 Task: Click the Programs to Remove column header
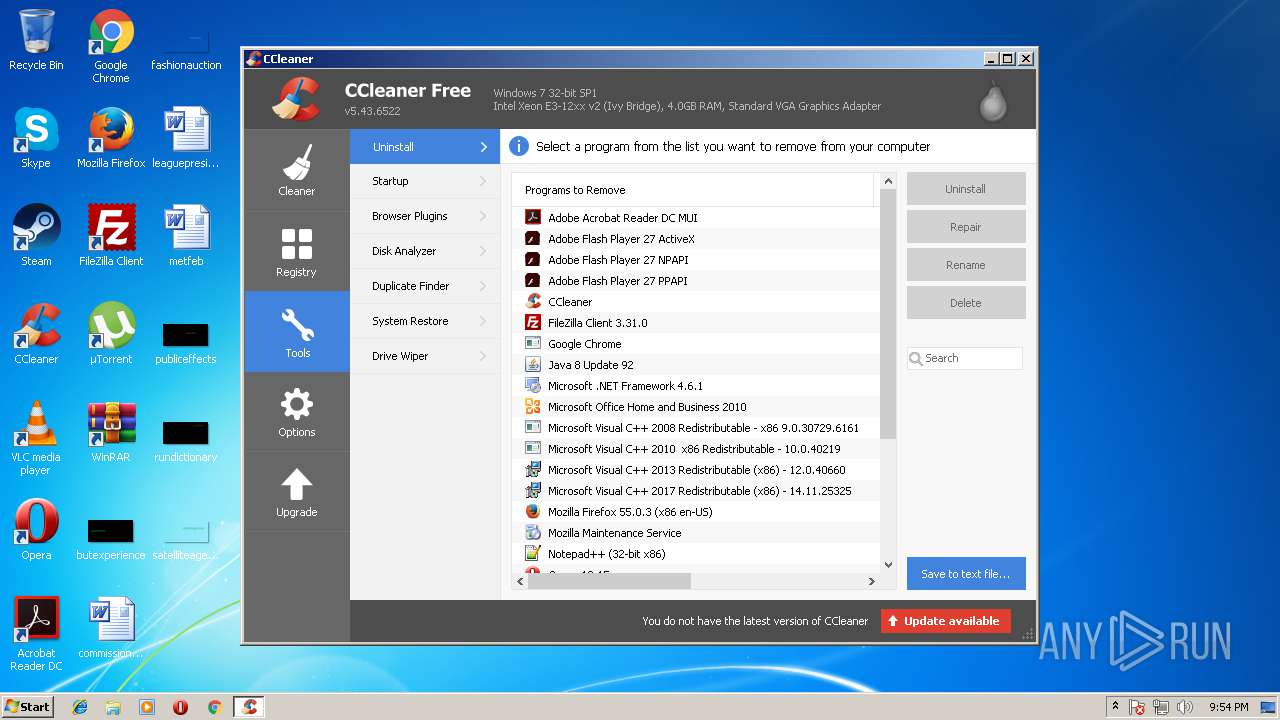point(693,190)
